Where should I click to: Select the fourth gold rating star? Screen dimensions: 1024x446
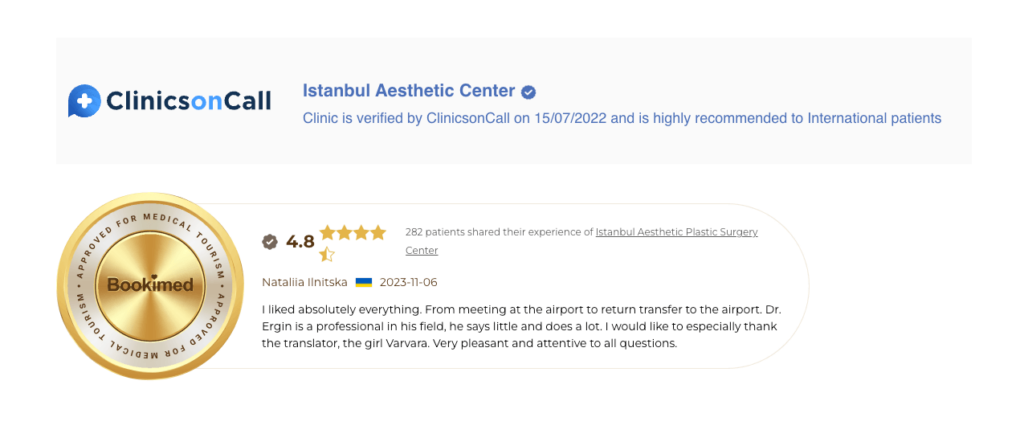378,233
